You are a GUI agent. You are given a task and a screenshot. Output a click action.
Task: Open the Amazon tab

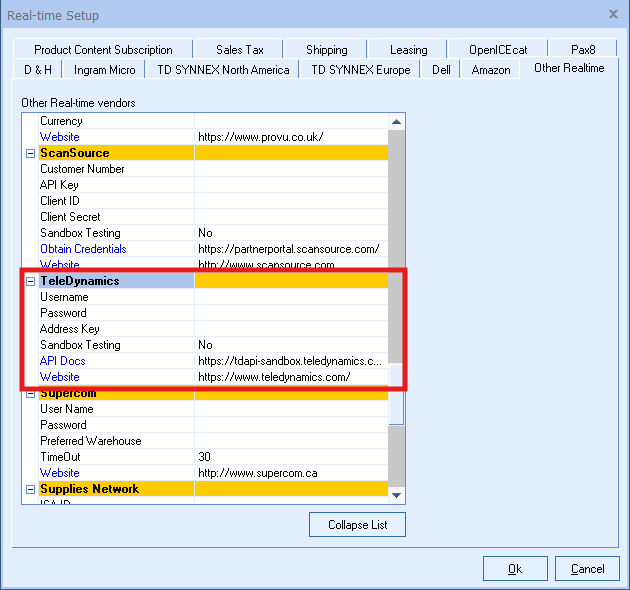(491, 69)
